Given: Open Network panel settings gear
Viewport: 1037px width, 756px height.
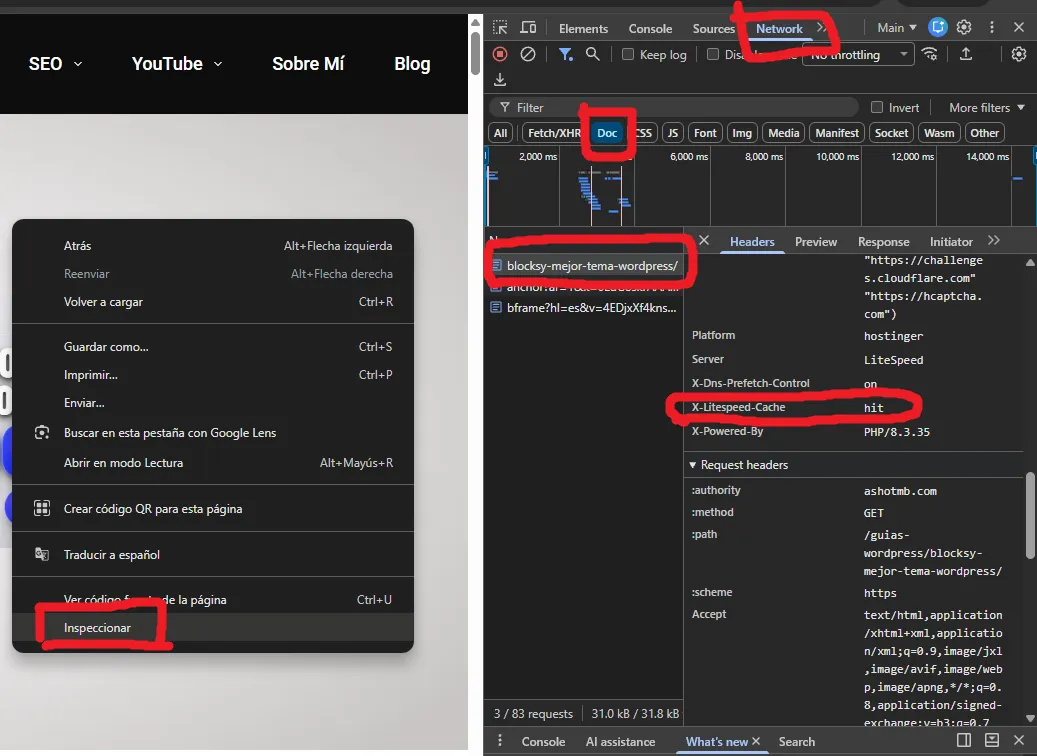Looking at the screenshot, I should click(x=1018, y=54).
